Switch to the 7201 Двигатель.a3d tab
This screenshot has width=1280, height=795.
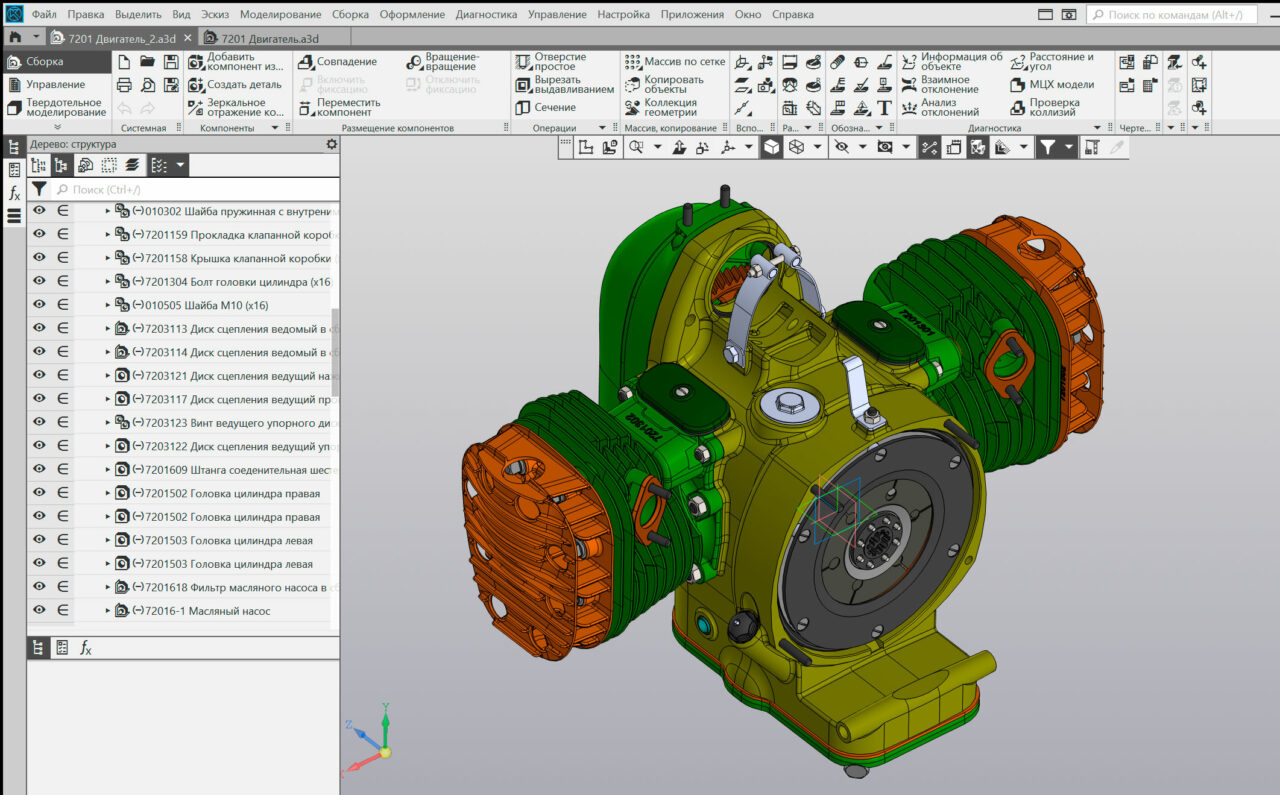pos(260,38)
